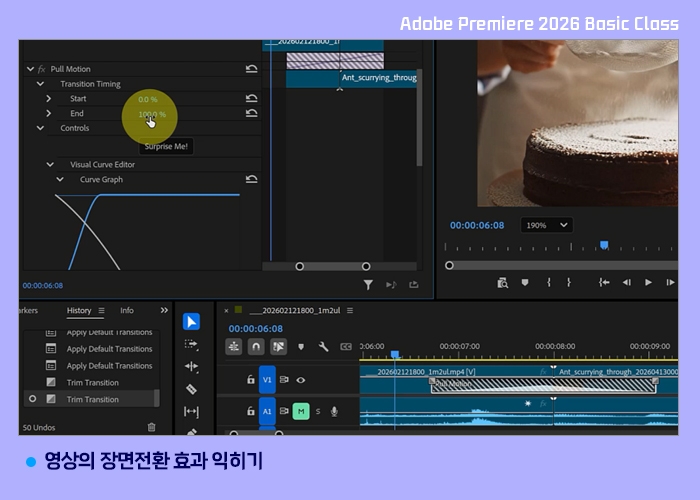Select the last Trim Transition history state
This screenshot has width=700, height=500.
click(x=91, y=399)
